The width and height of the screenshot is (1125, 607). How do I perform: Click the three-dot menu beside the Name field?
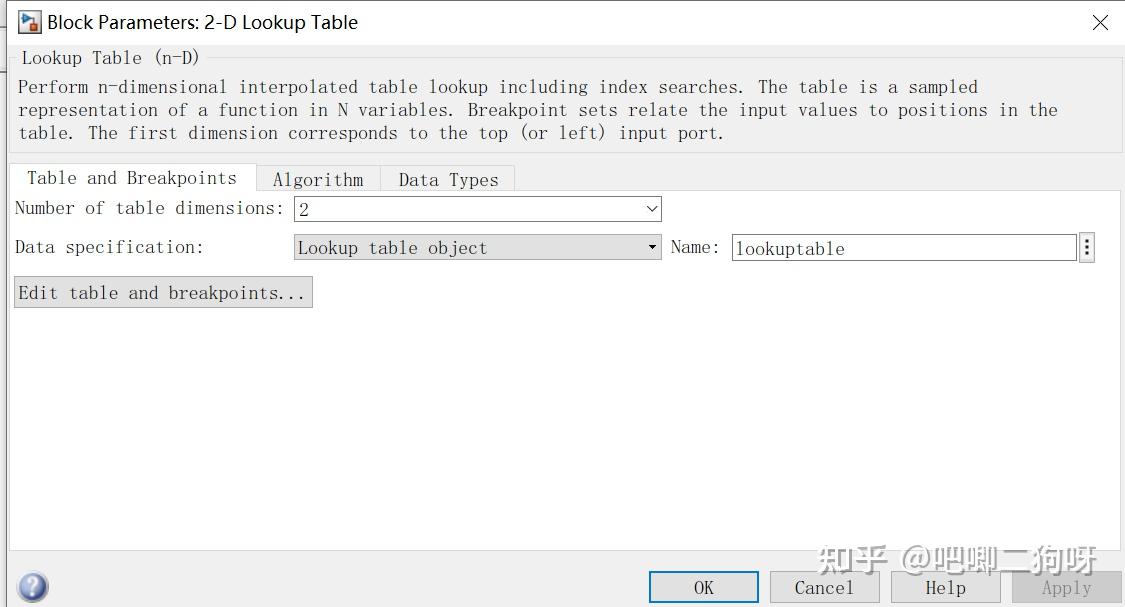pos(1086,247)
